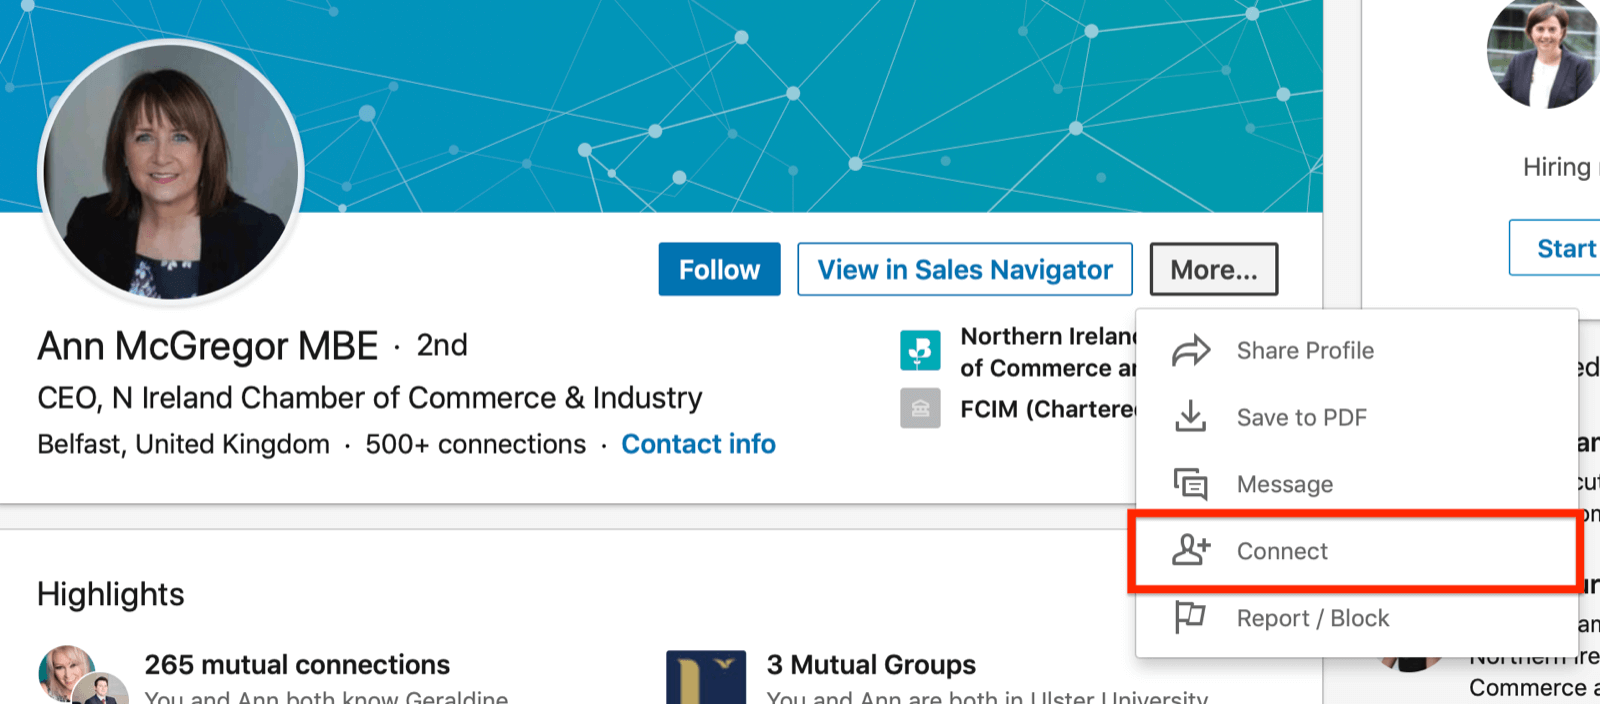View Ann McGregor's profile photo
The height and width of the screenshot is (704, 1600).
[170, 172]
